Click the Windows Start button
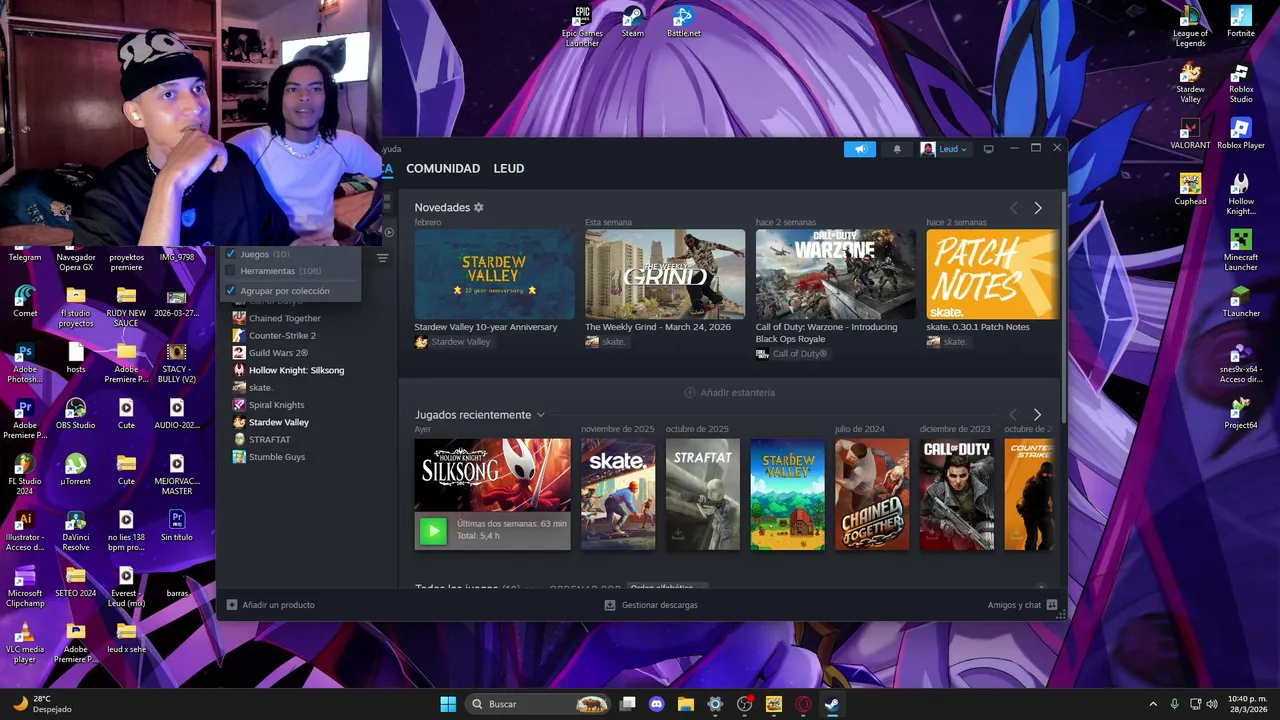Screen dimensions: 1280x720 448,704
